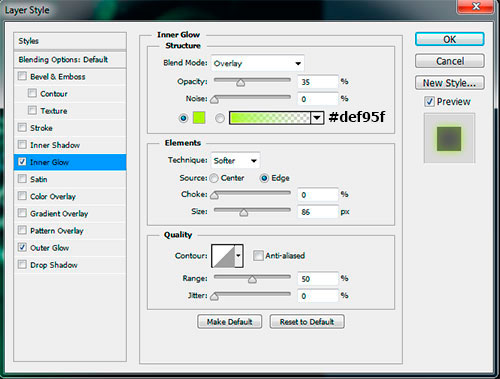Screen dimensions: 500x379
Task: Click the Range slider handle
Action: pos(252,279)
